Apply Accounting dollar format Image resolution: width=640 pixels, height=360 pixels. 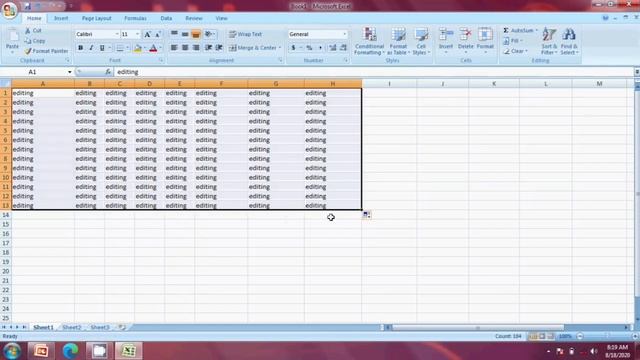(x=293, y=48)
